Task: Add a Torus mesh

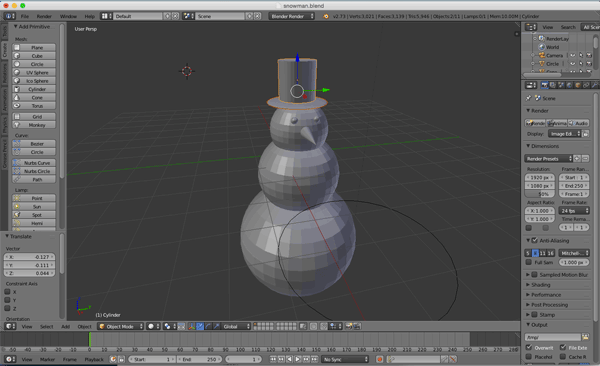Action: (x=34, y=106)
